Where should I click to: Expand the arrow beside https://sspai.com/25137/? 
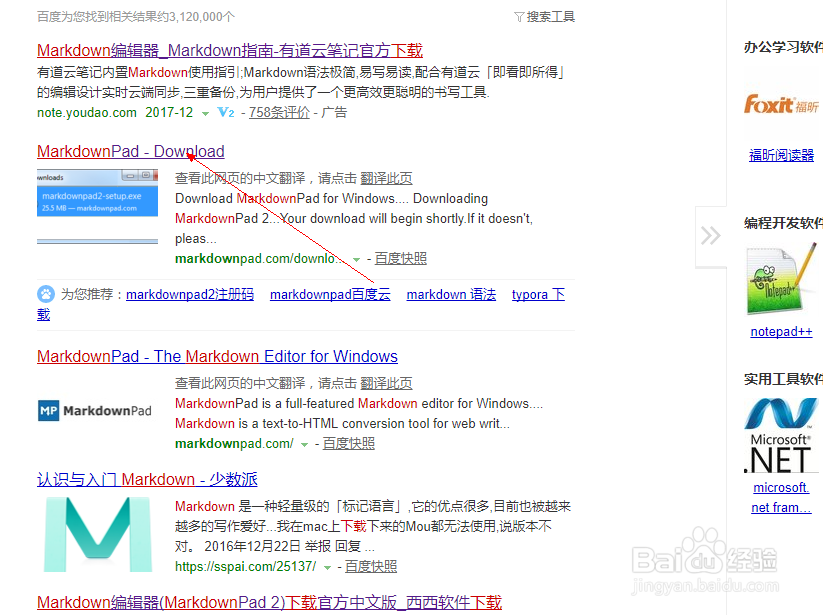(328, 567)
